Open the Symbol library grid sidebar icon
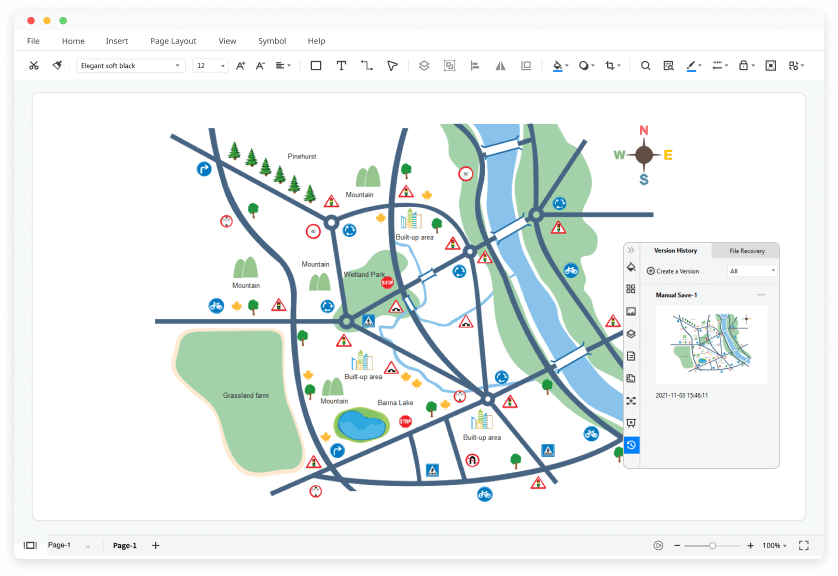The image size is (838, 576). [631, 289]
